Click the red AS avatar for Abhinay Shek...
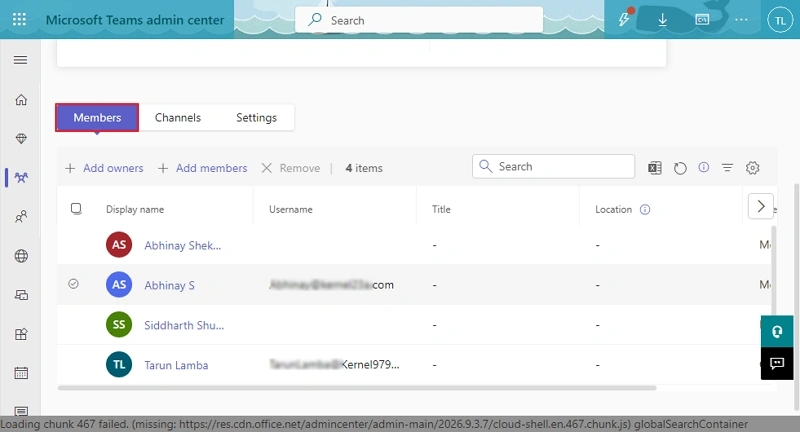 119,245
